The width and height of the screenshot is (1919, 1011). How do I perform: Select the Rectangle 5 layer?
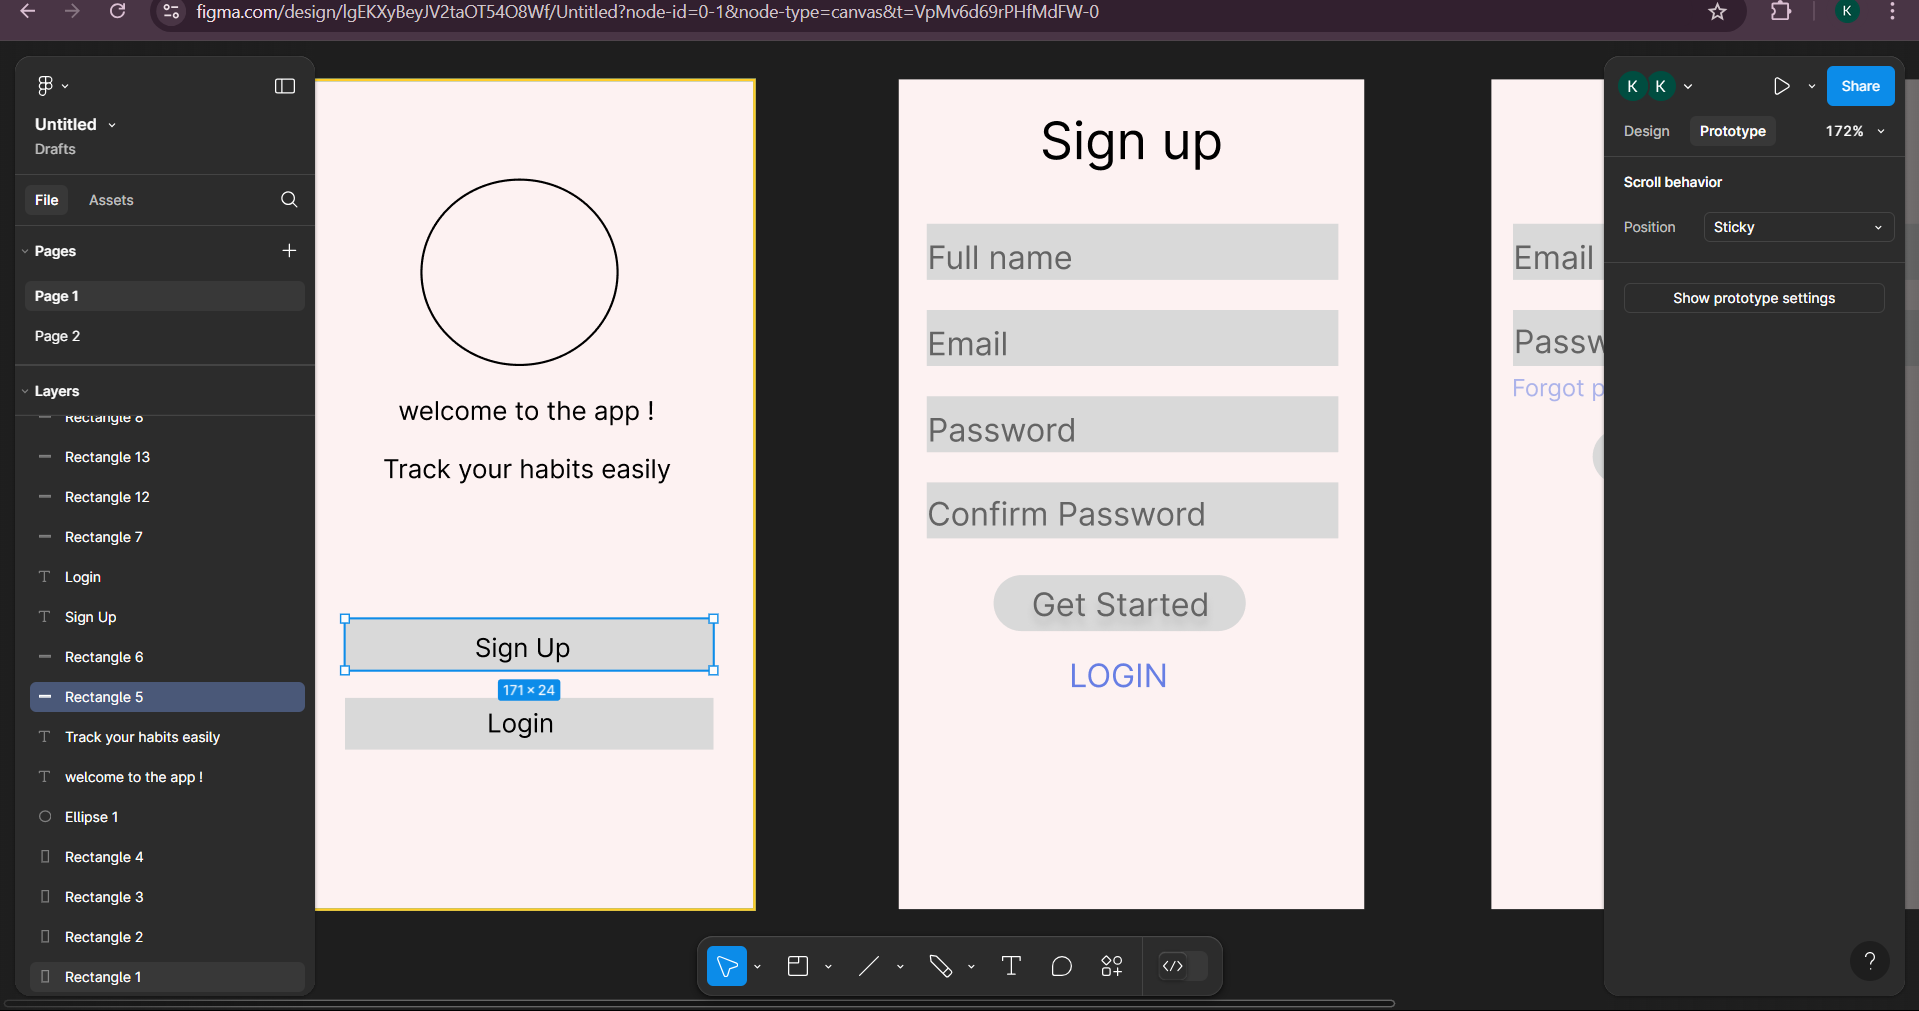coord(167,697)
